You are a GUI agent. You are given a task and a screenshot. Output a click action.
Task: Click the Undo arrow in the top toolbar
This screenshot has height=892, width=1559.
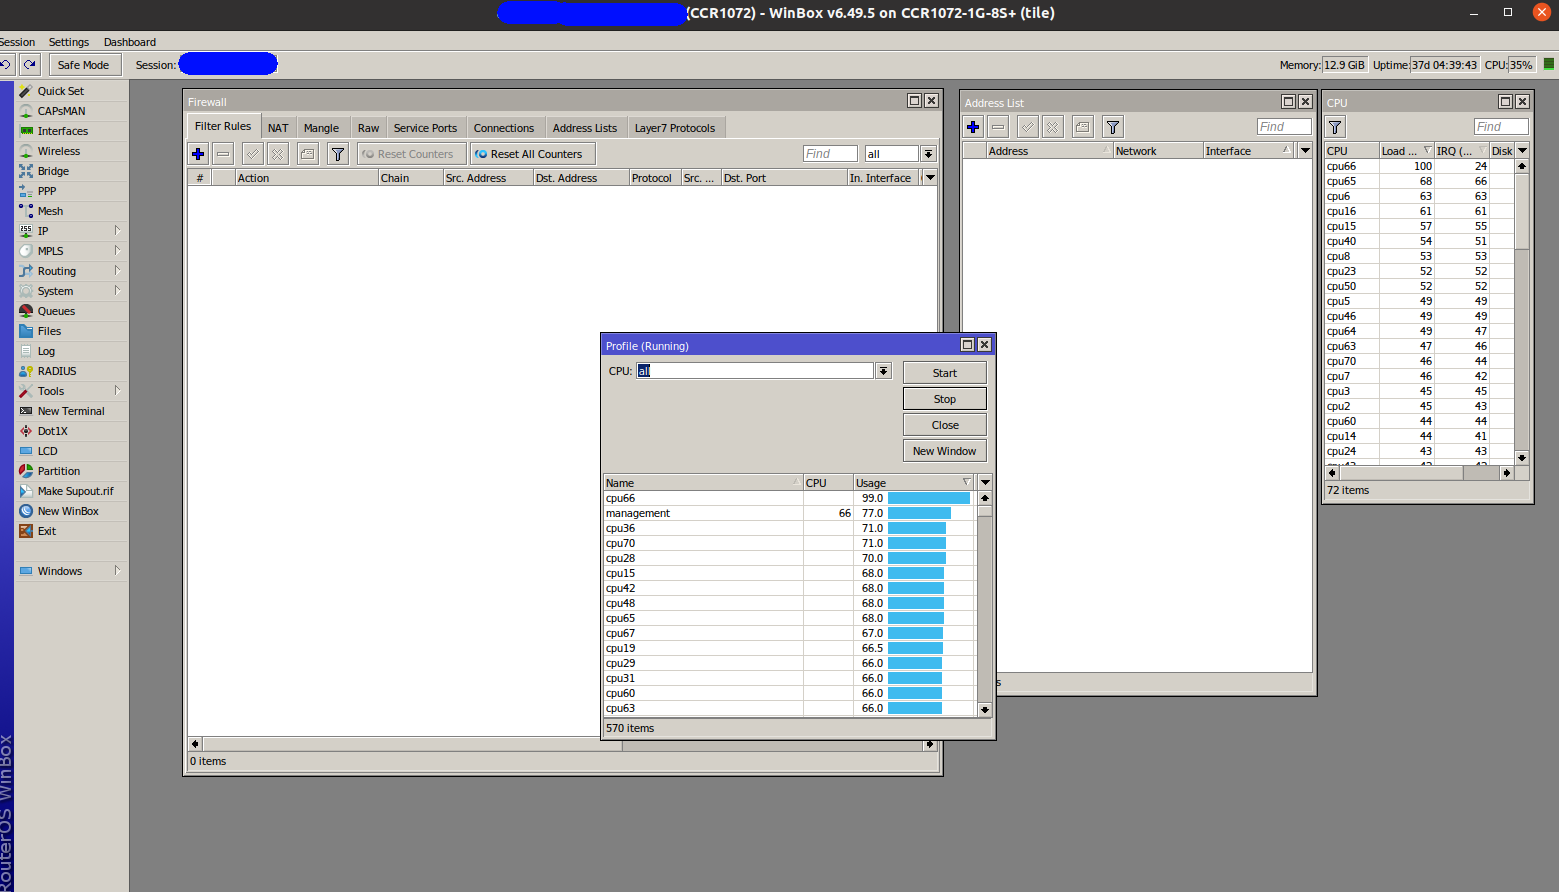[5, 65]
